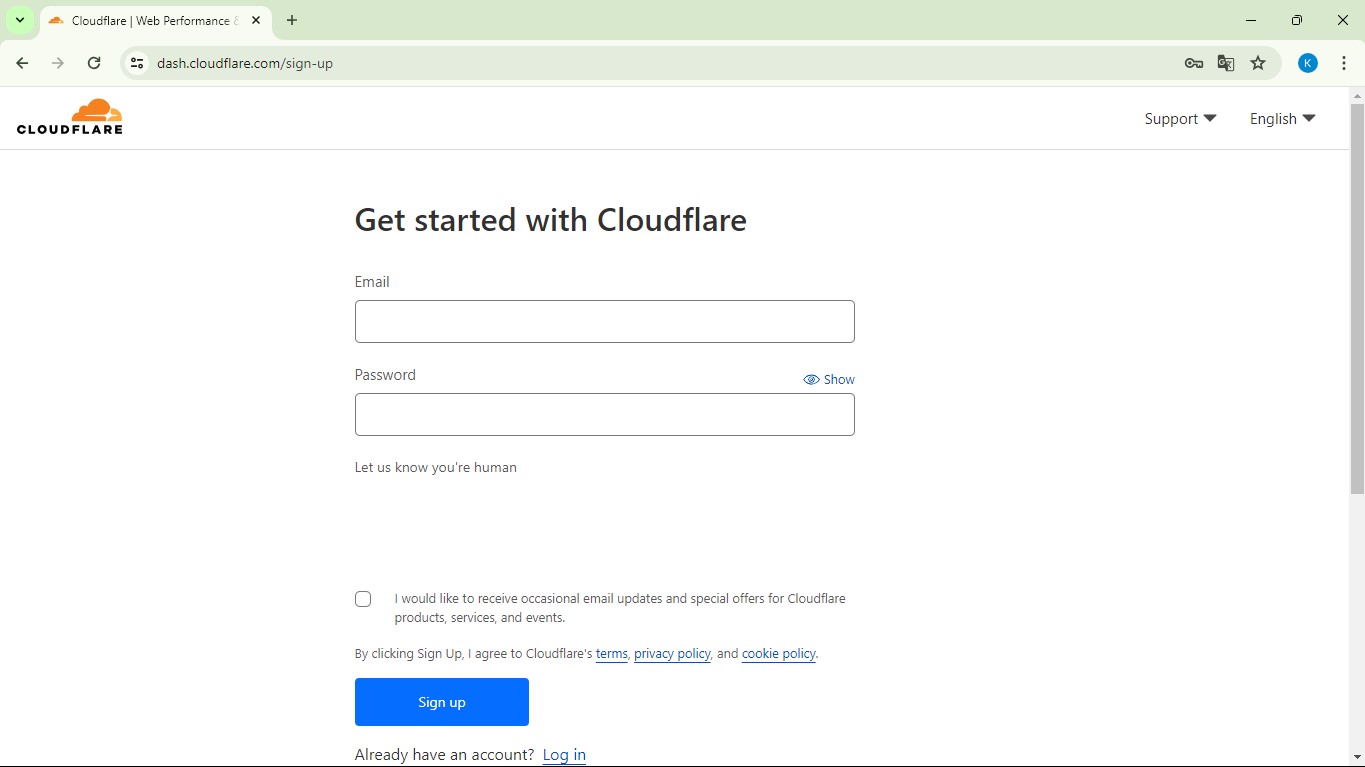Expand the Support dropdown menu

[x=1180, y=118]
